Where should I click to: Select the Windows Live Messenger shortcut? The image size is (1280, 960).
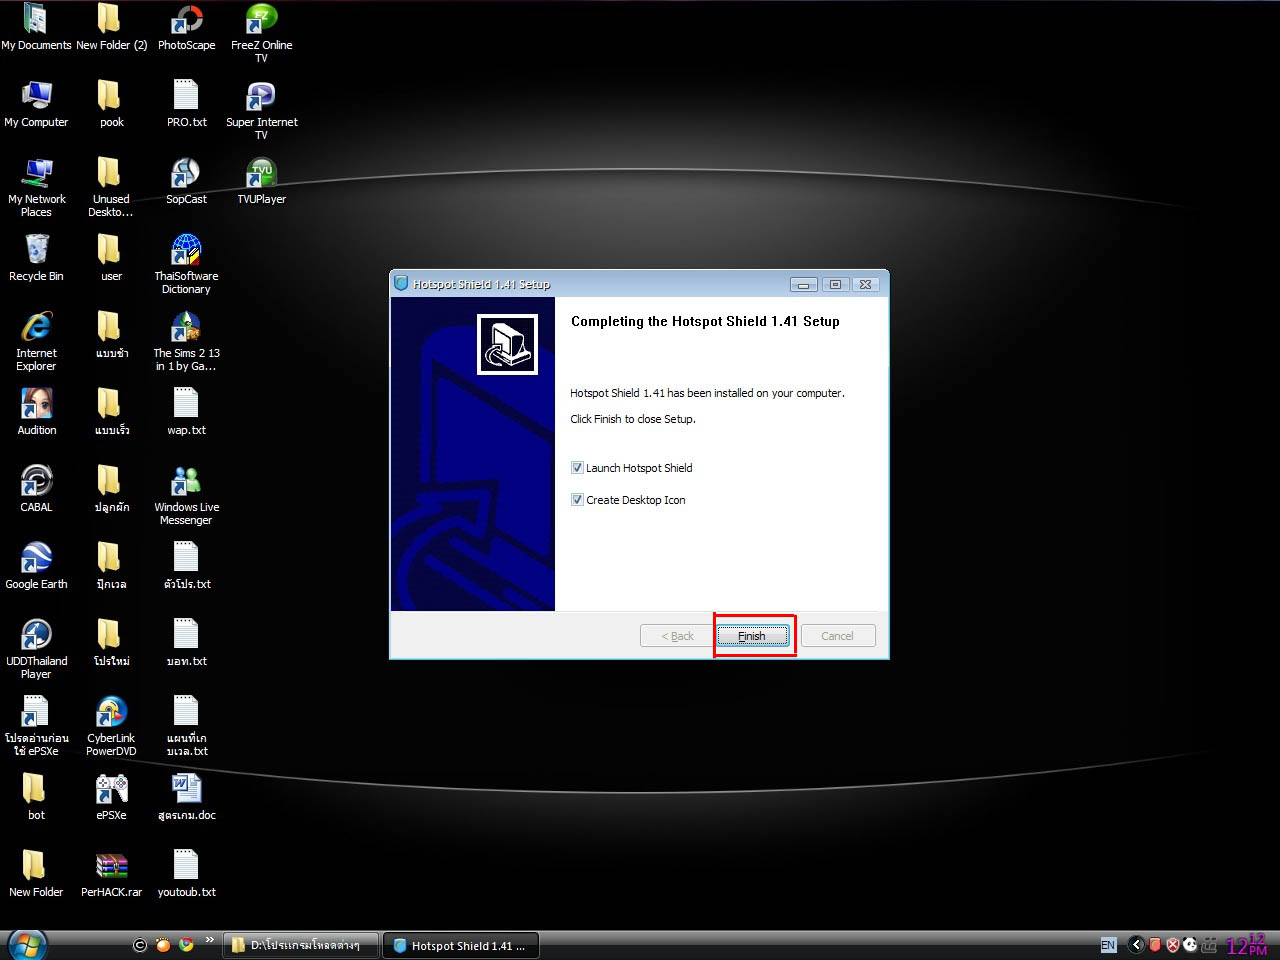point(186,495)
